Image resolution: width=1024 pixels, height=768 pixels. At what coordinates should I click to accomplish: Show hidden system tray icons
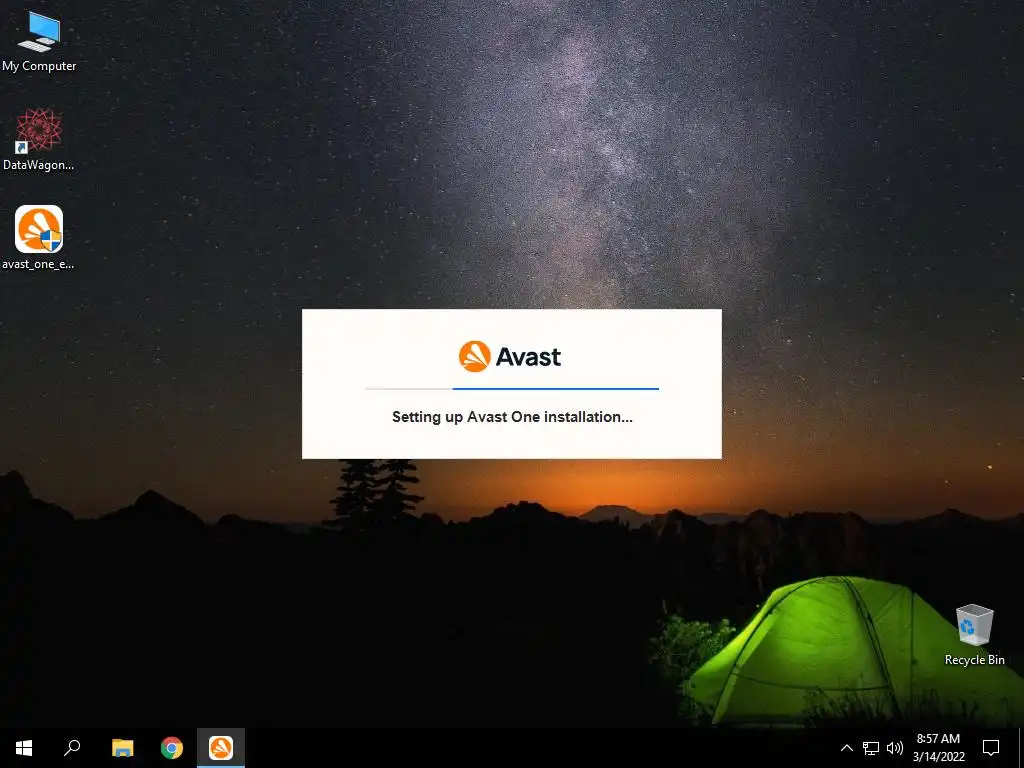846,748
